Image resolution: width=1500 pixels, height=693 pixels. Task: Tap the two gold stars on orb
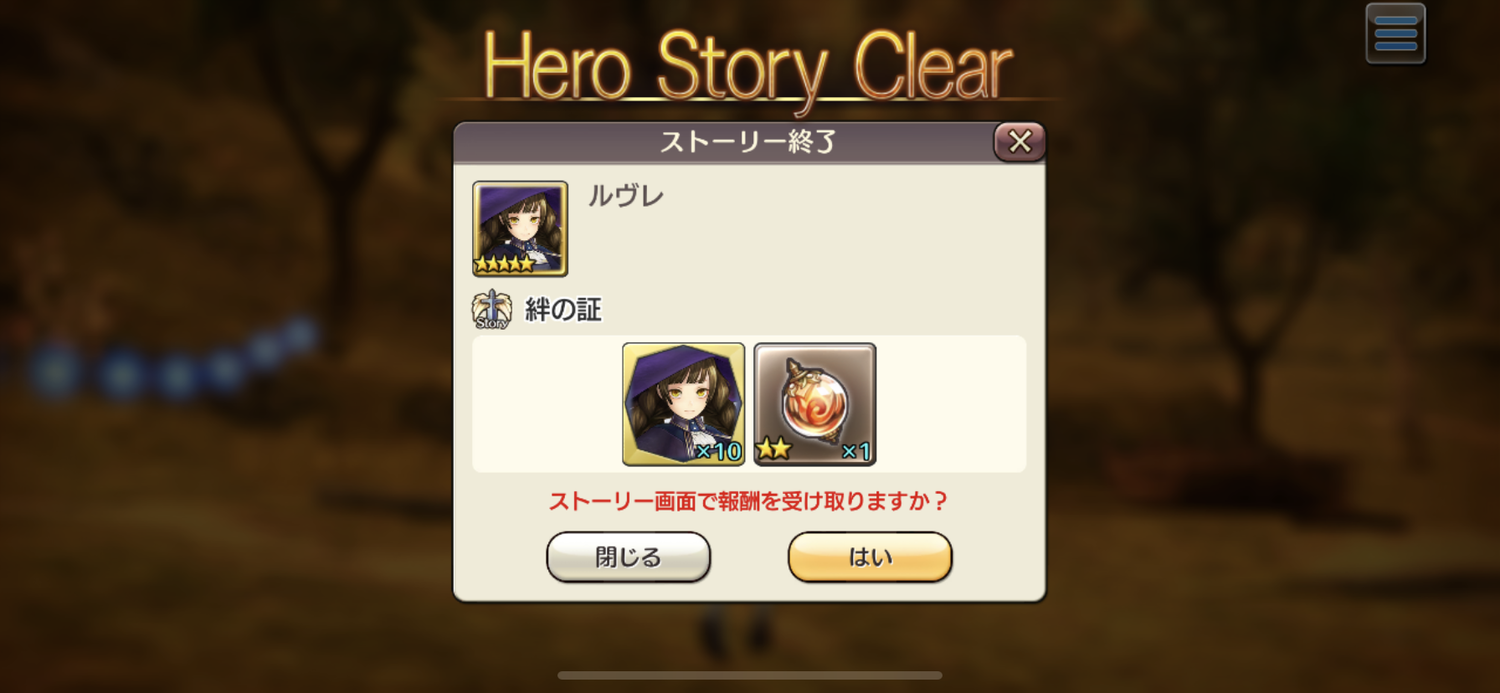[x=773, y=449]
